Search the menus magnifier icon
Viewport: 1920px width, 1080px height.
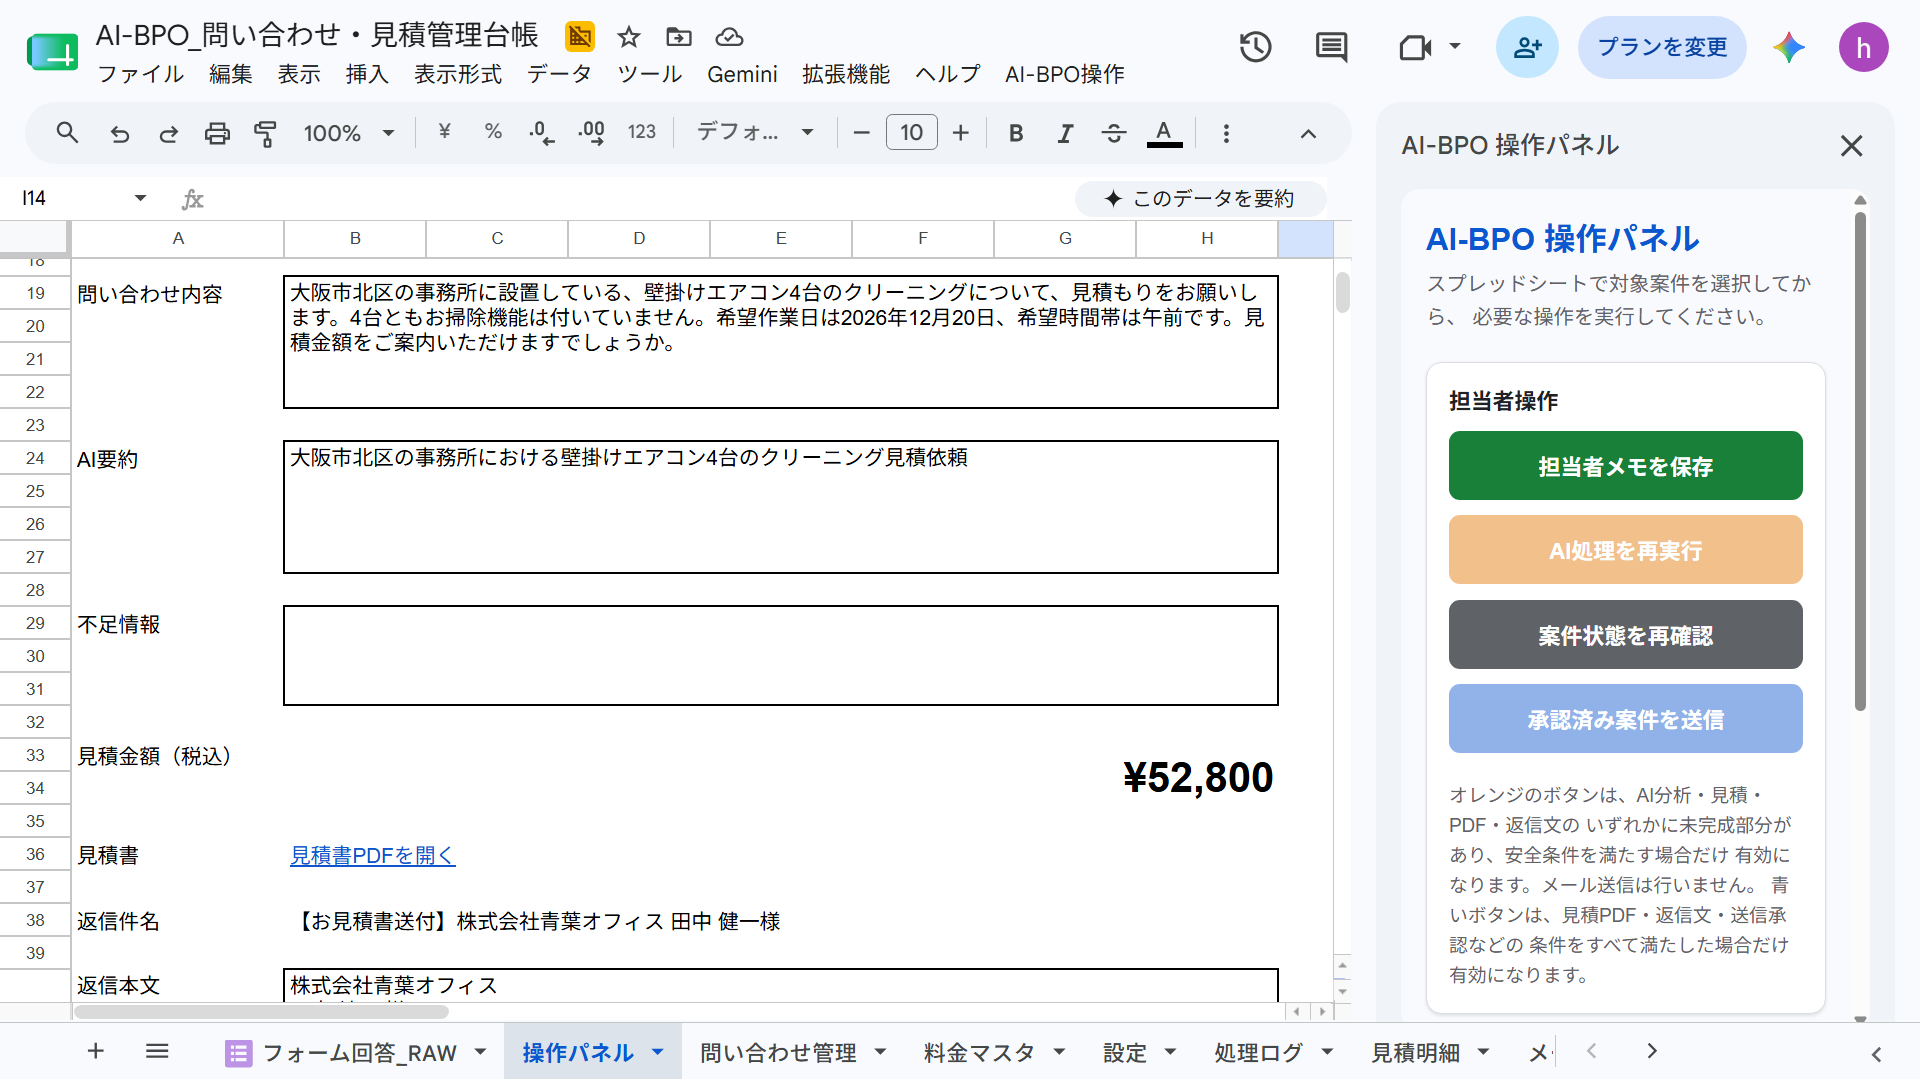(x=67, y=133)
